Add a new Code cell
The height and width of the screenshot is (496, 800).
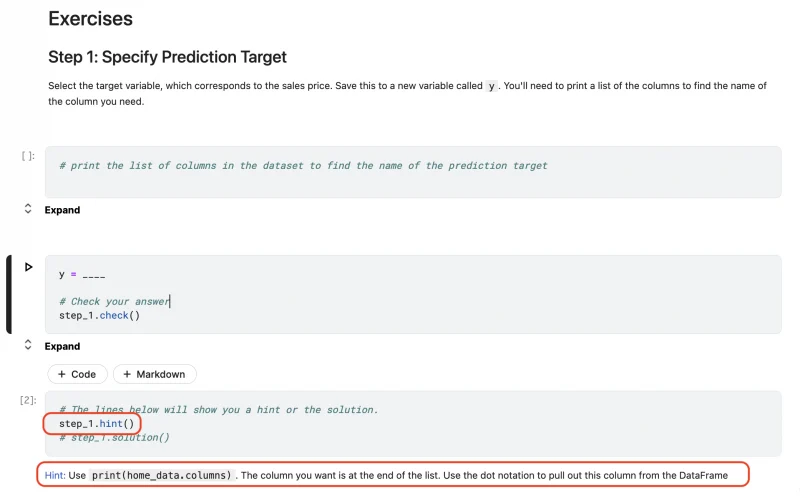click(76, 374)
